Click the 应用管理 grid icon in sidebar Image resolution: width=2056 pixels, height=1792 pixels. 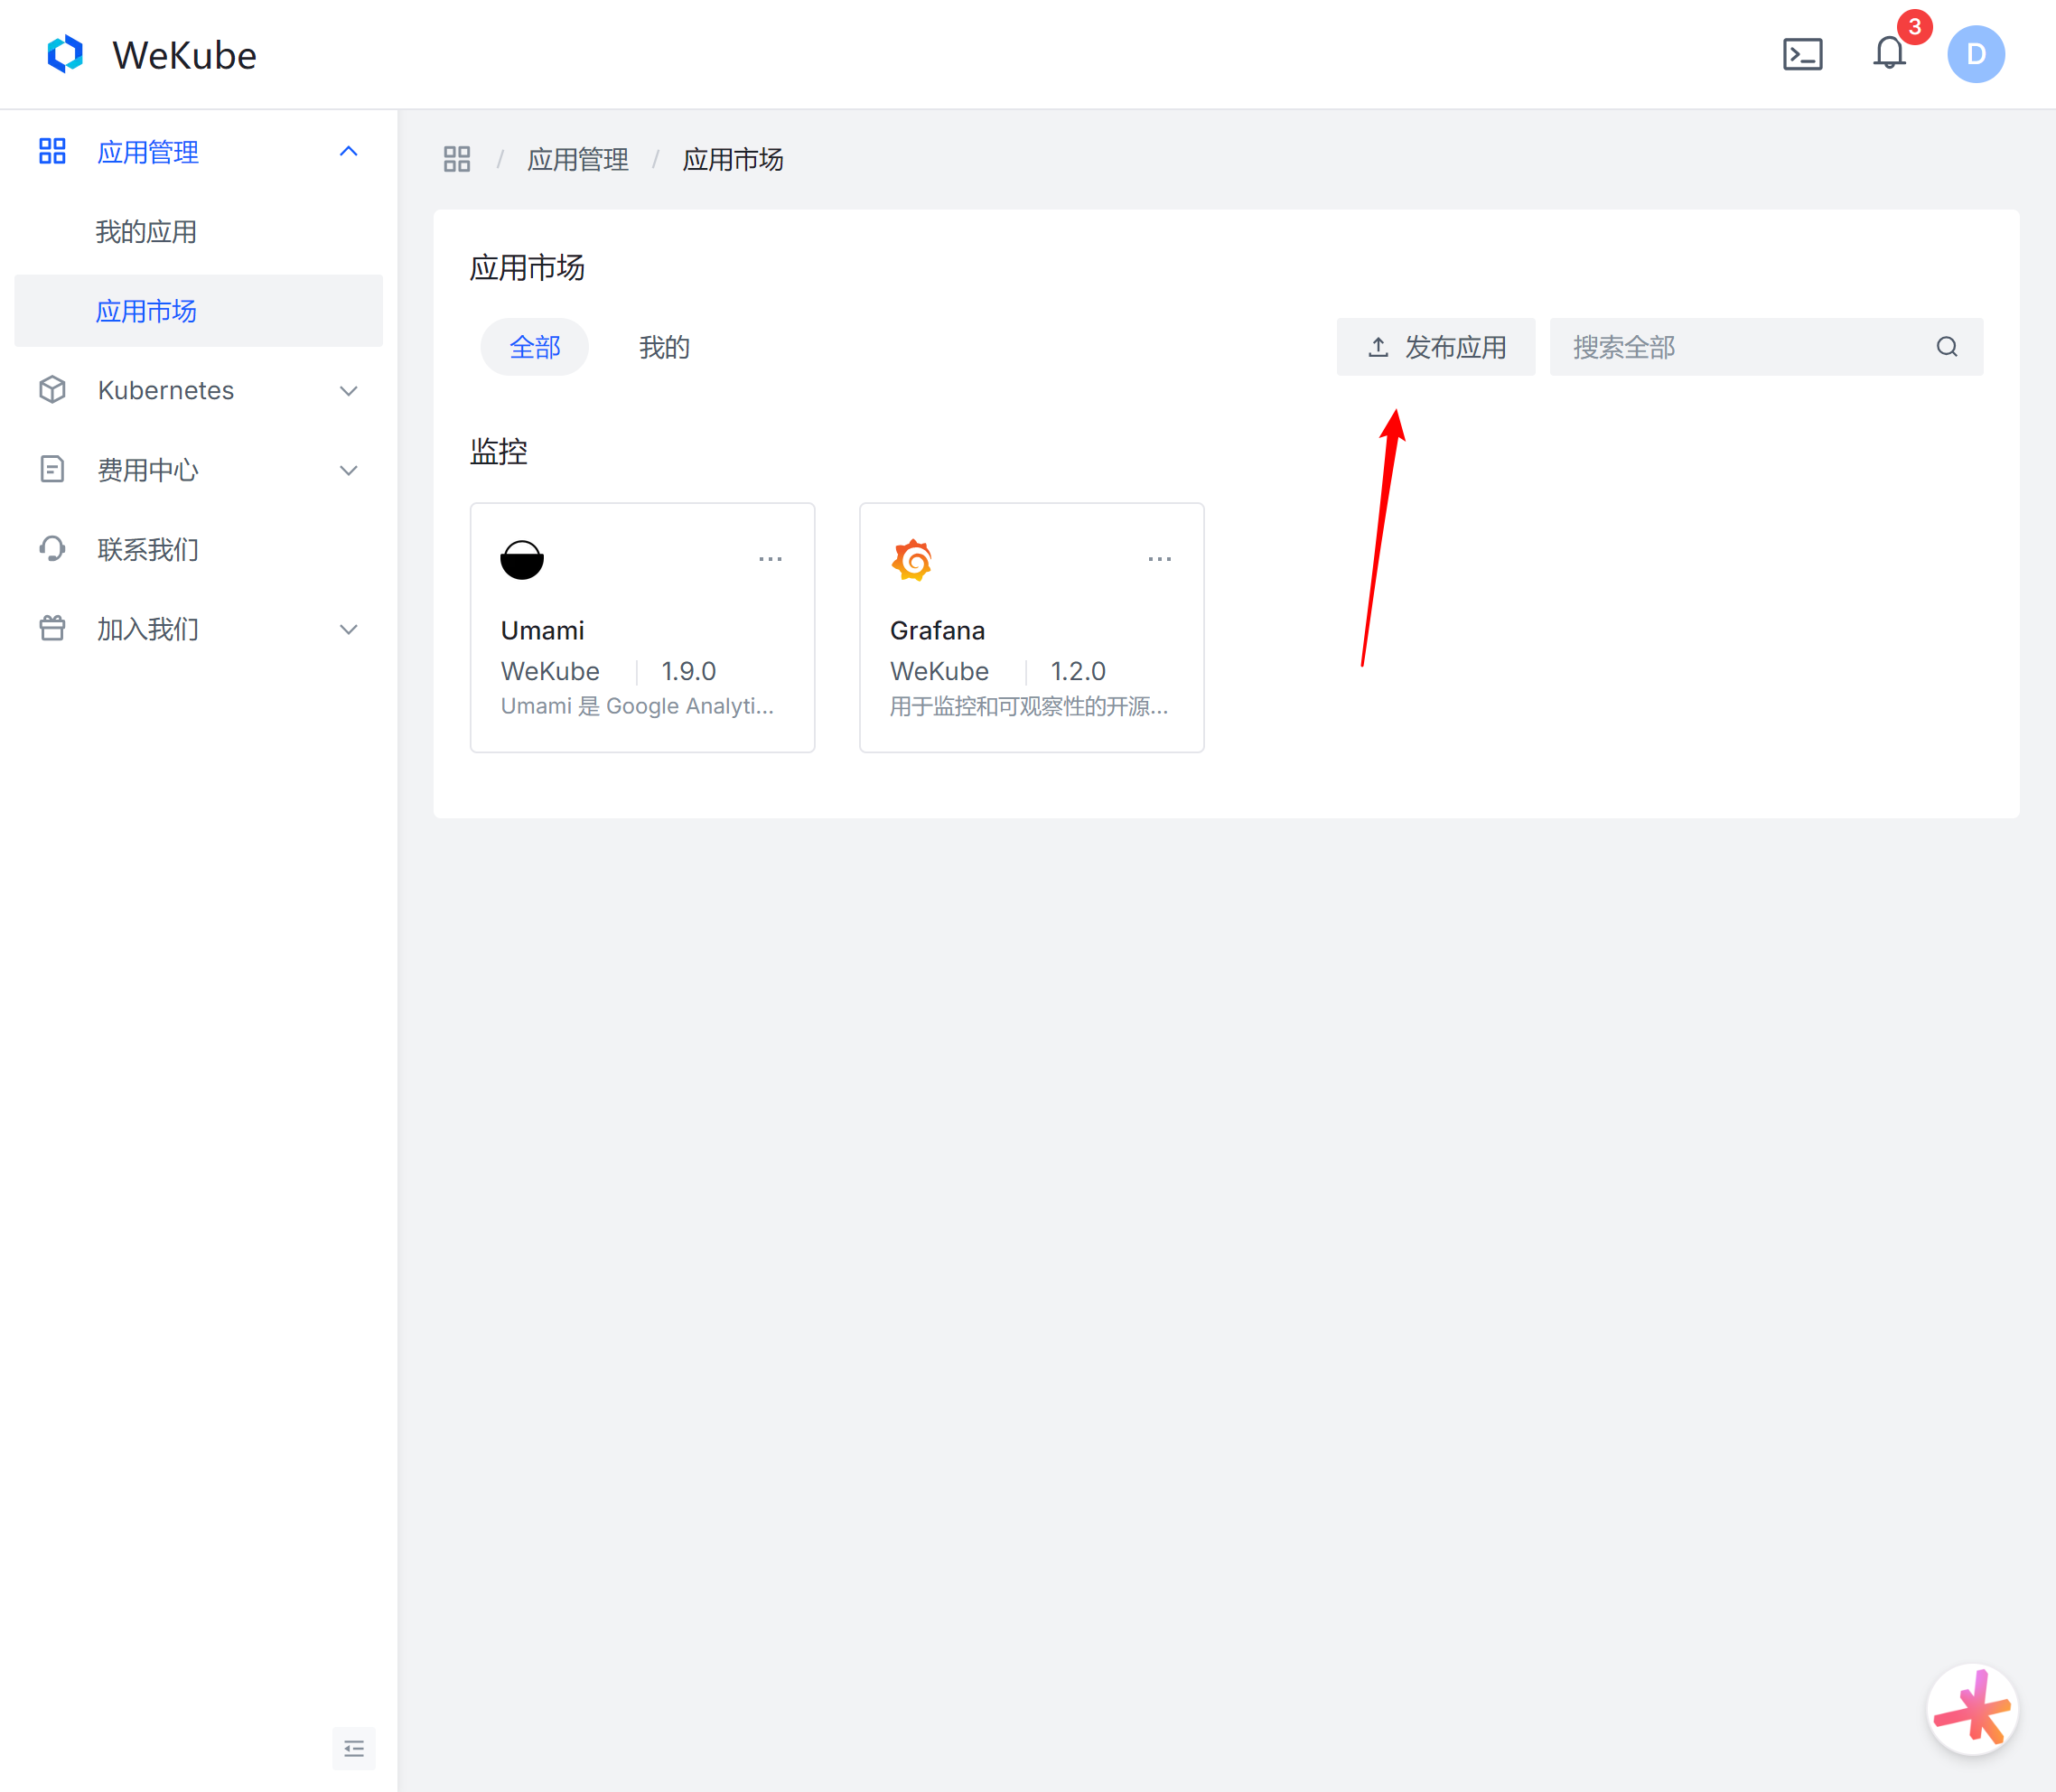coord(52,151)
